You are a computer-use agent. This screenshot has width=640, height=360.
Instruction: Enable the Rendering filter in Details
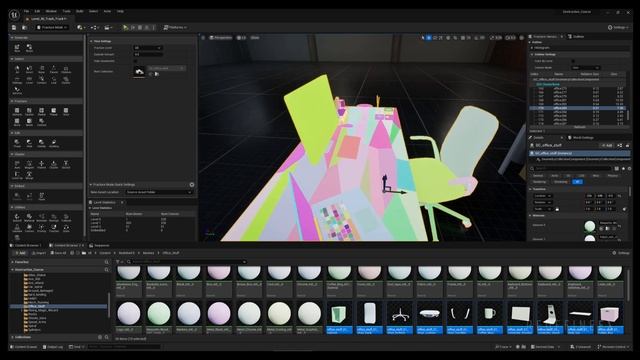click(539, 182)
